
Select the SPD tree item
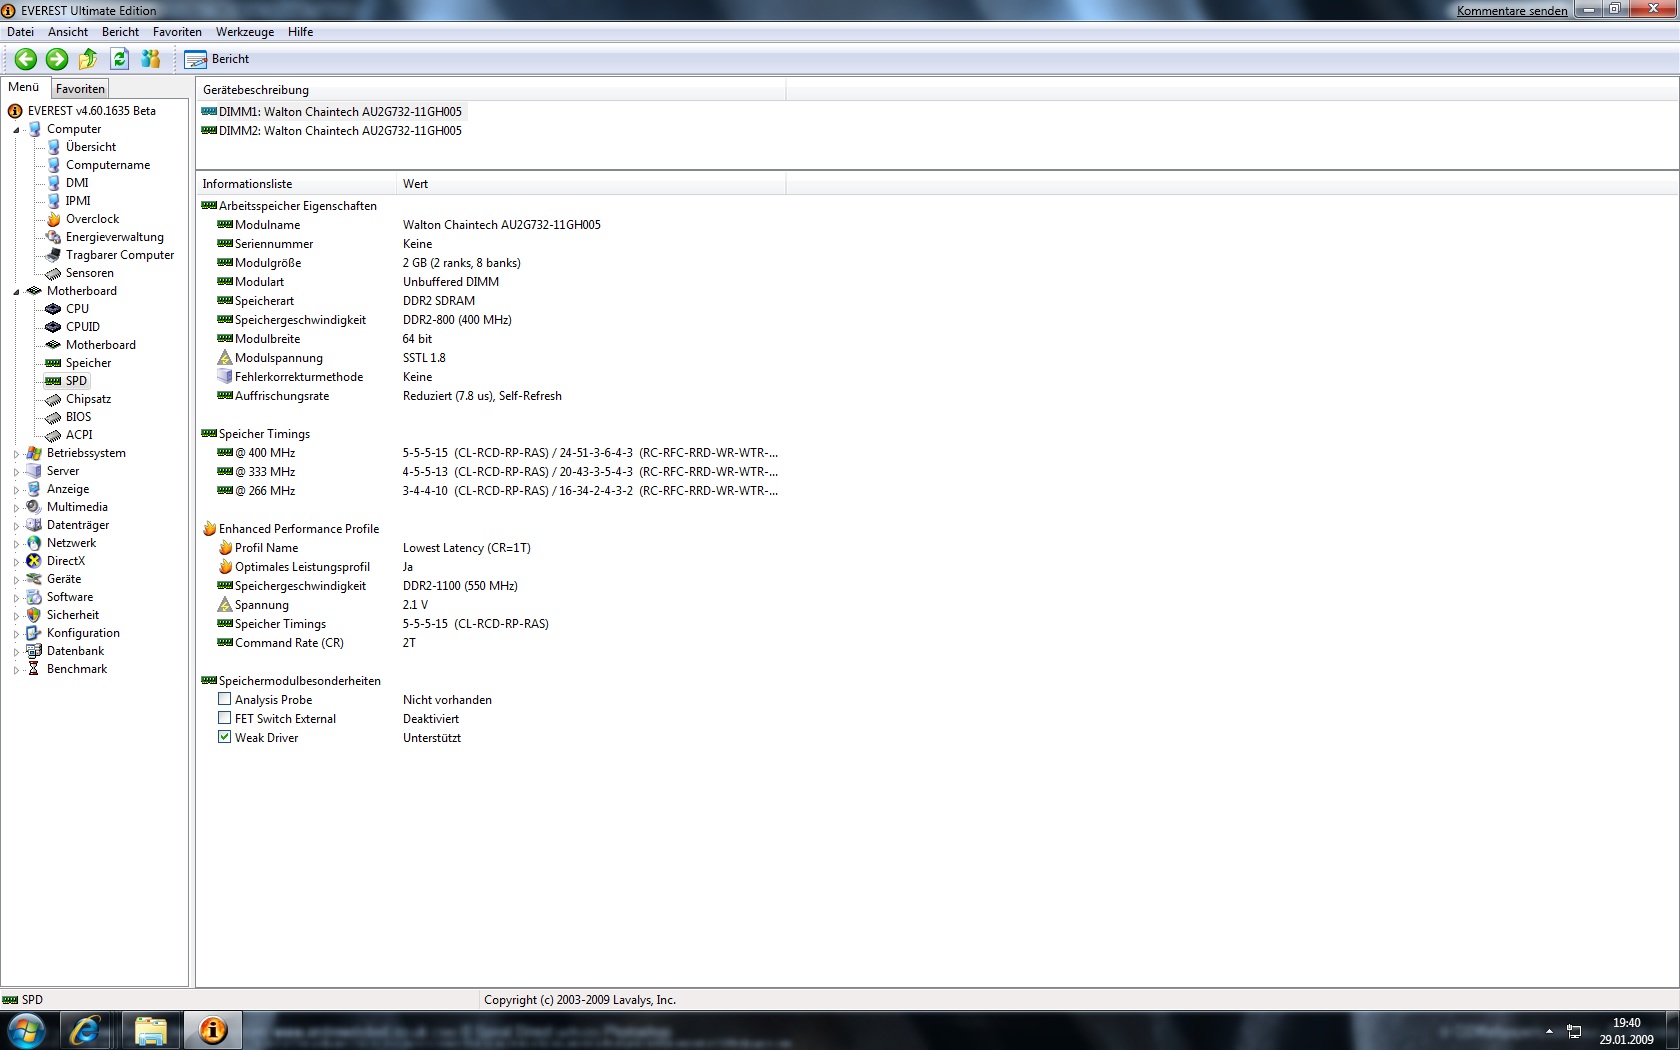coord(77,381)
